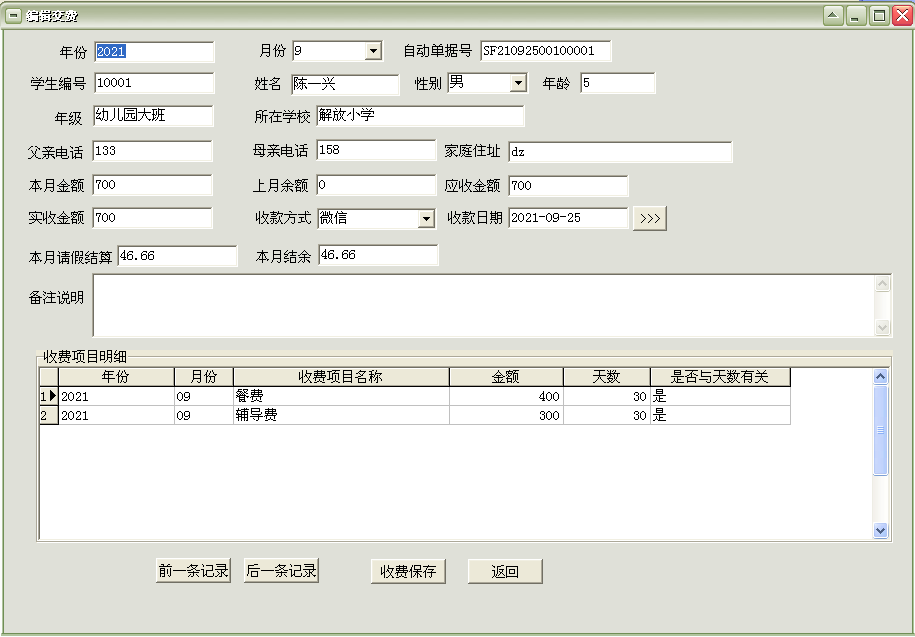Screen dimensions: 915x637
Task: Go to next record with 后一条记录
Action: click(281, 571)
